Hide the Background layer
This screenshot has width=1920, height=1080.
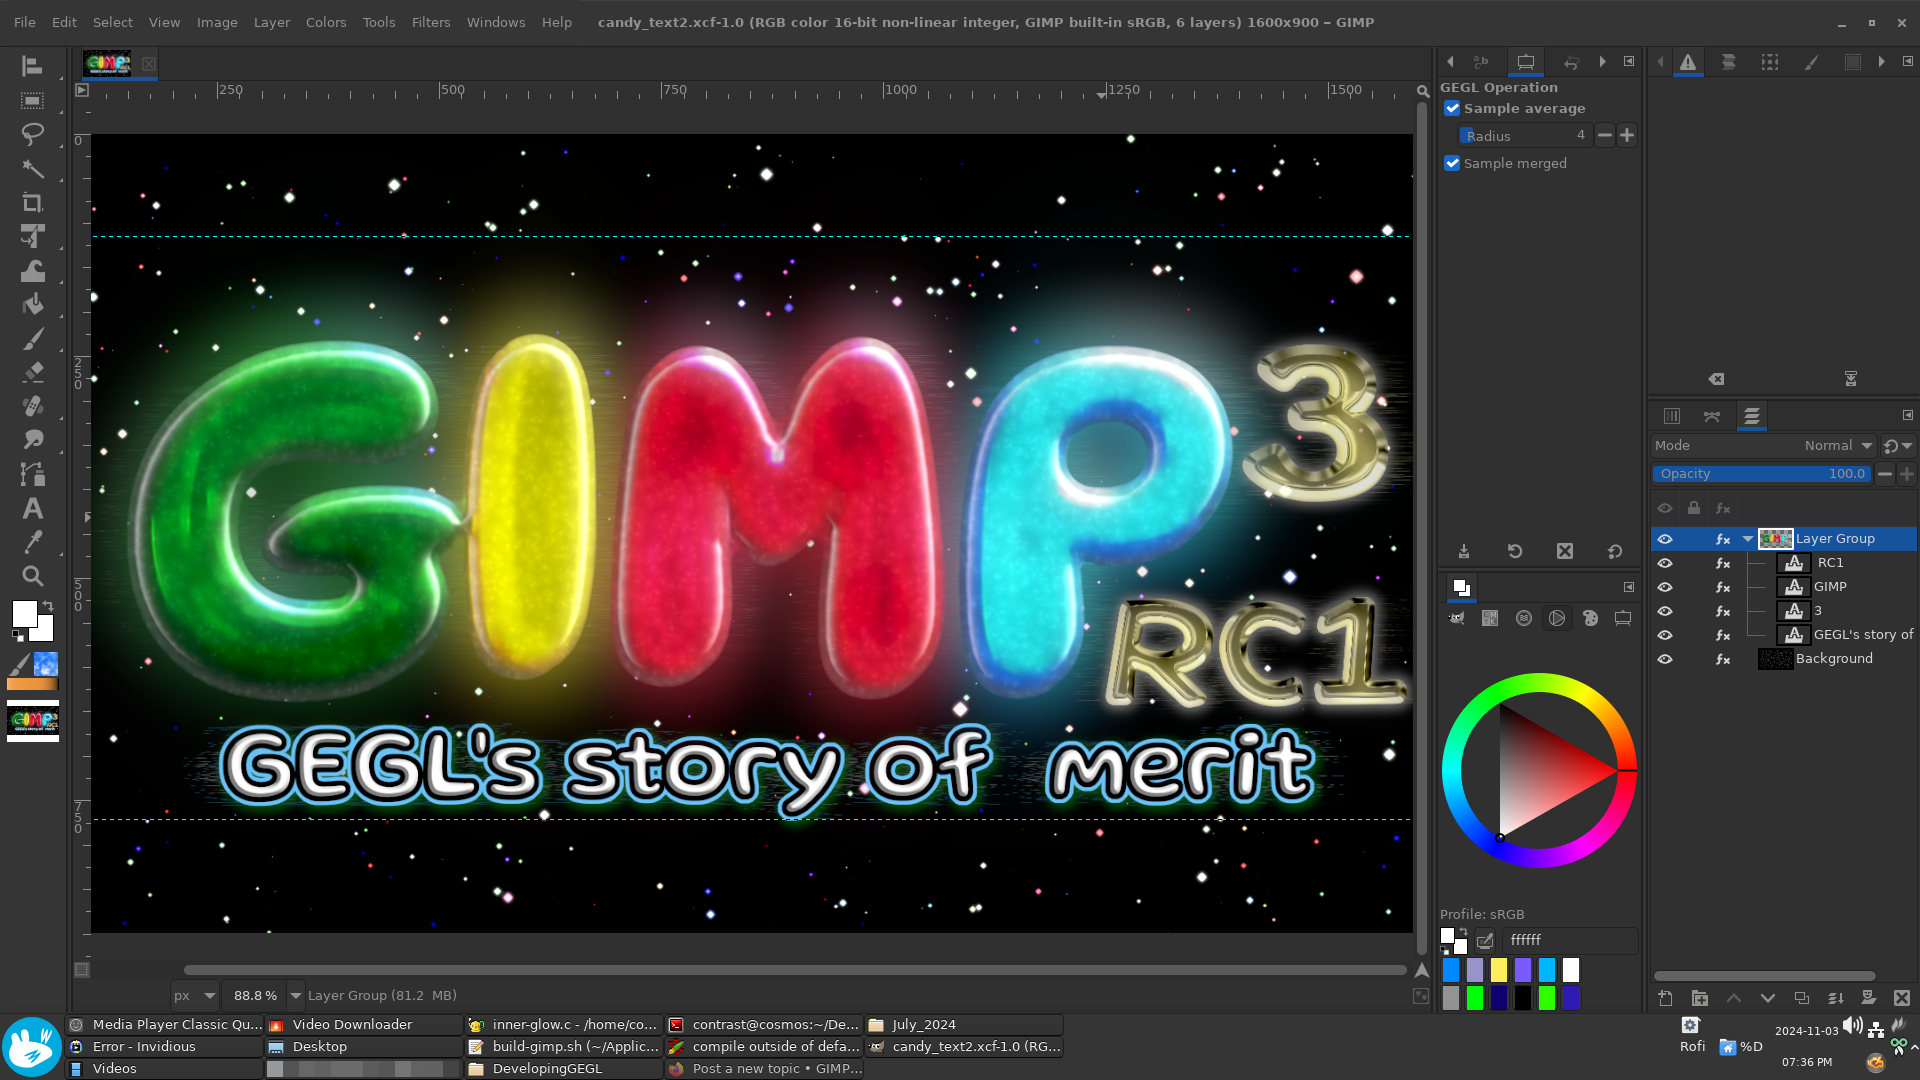pyautogui.click(x=1665, y=659)
